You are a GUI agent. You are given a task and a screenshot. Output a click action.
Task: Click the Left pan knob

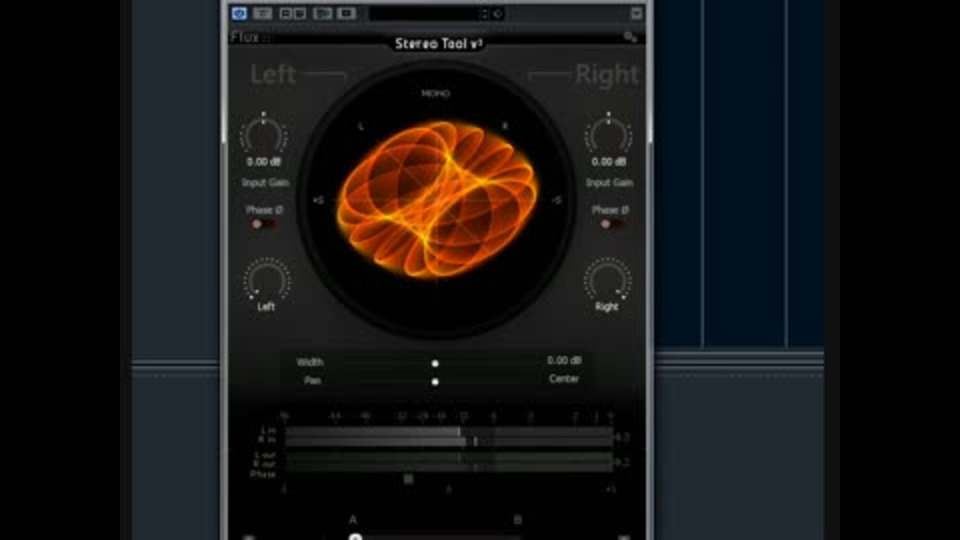(x=266, y=279)
